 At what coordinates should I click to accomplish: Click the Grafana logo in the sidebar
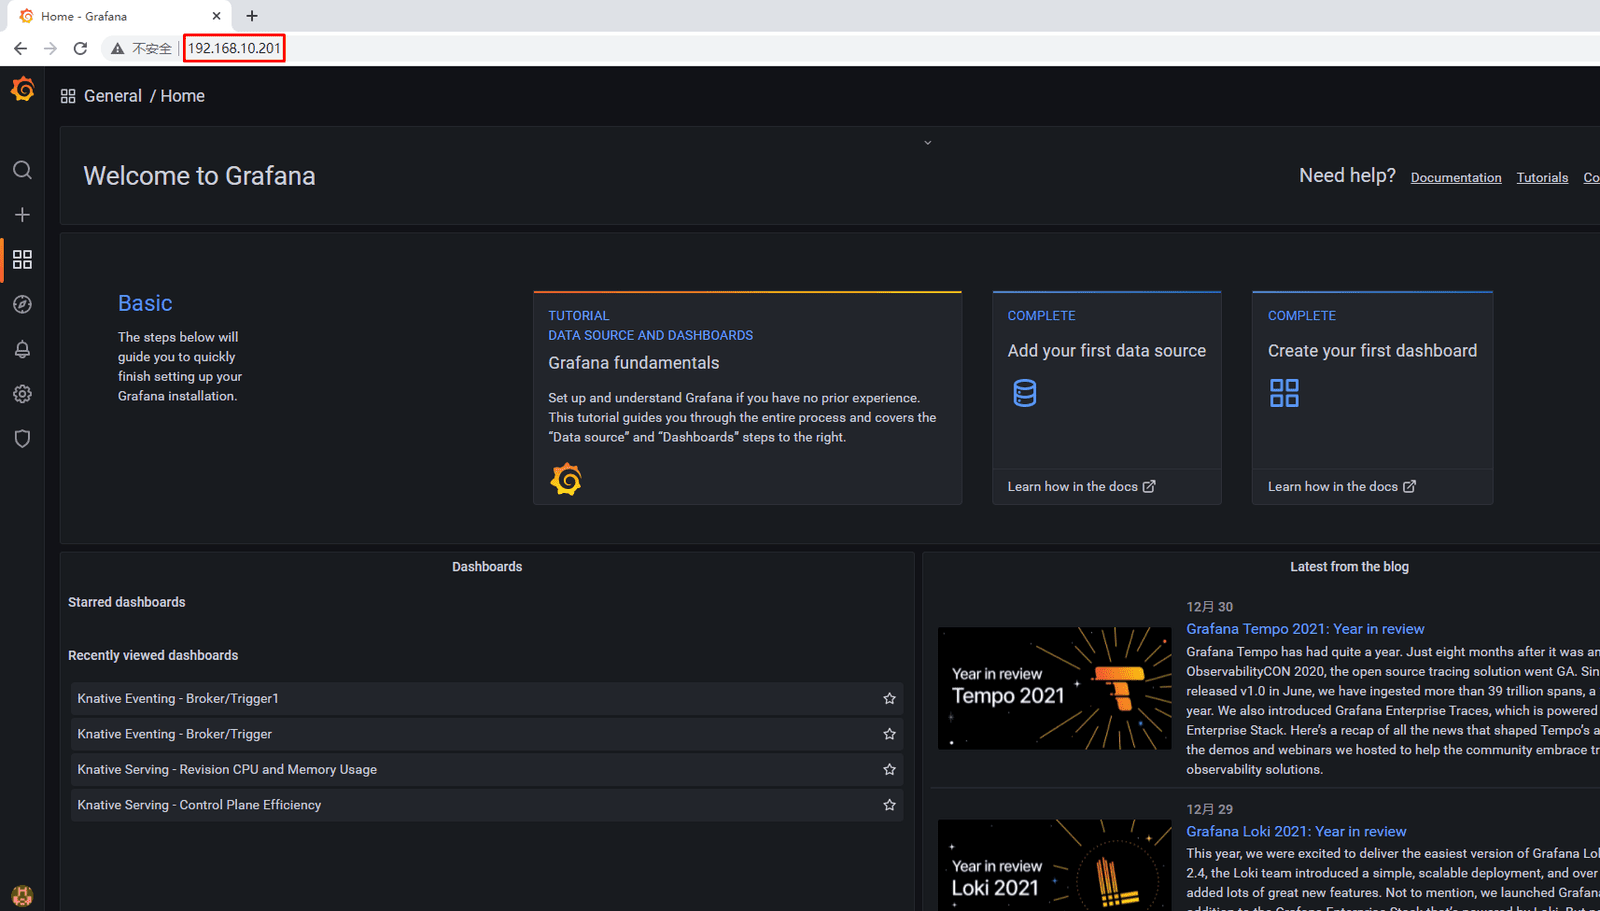coord(22,90)
